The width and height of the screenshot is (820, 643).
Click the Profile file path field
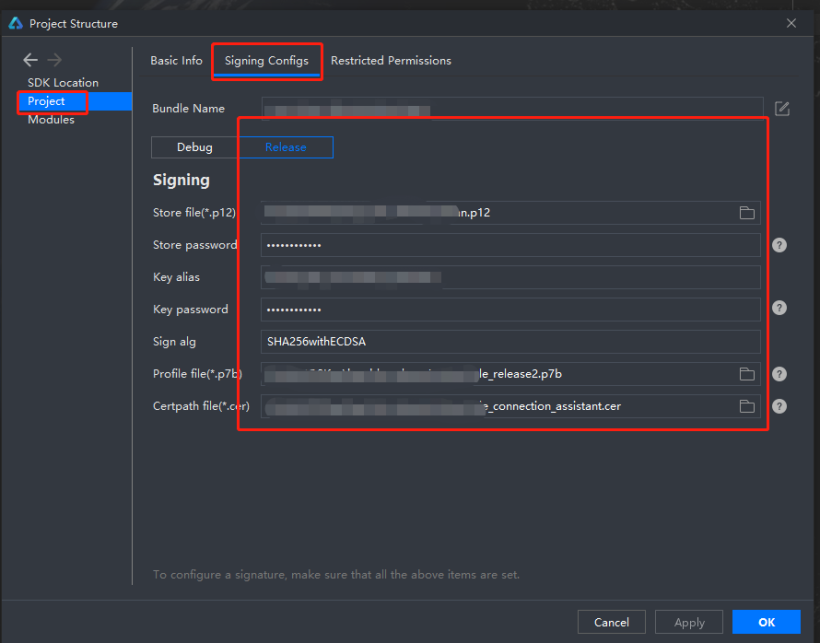pos(510,374)
